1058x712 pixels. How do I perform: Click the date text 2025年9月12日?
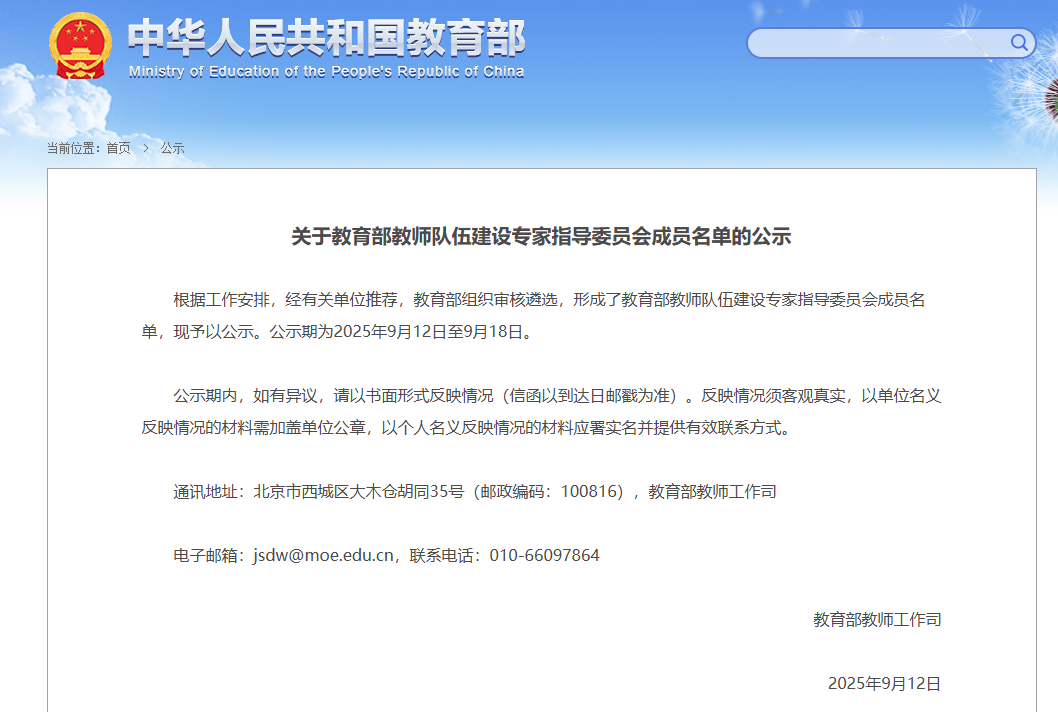click(883, 683)
